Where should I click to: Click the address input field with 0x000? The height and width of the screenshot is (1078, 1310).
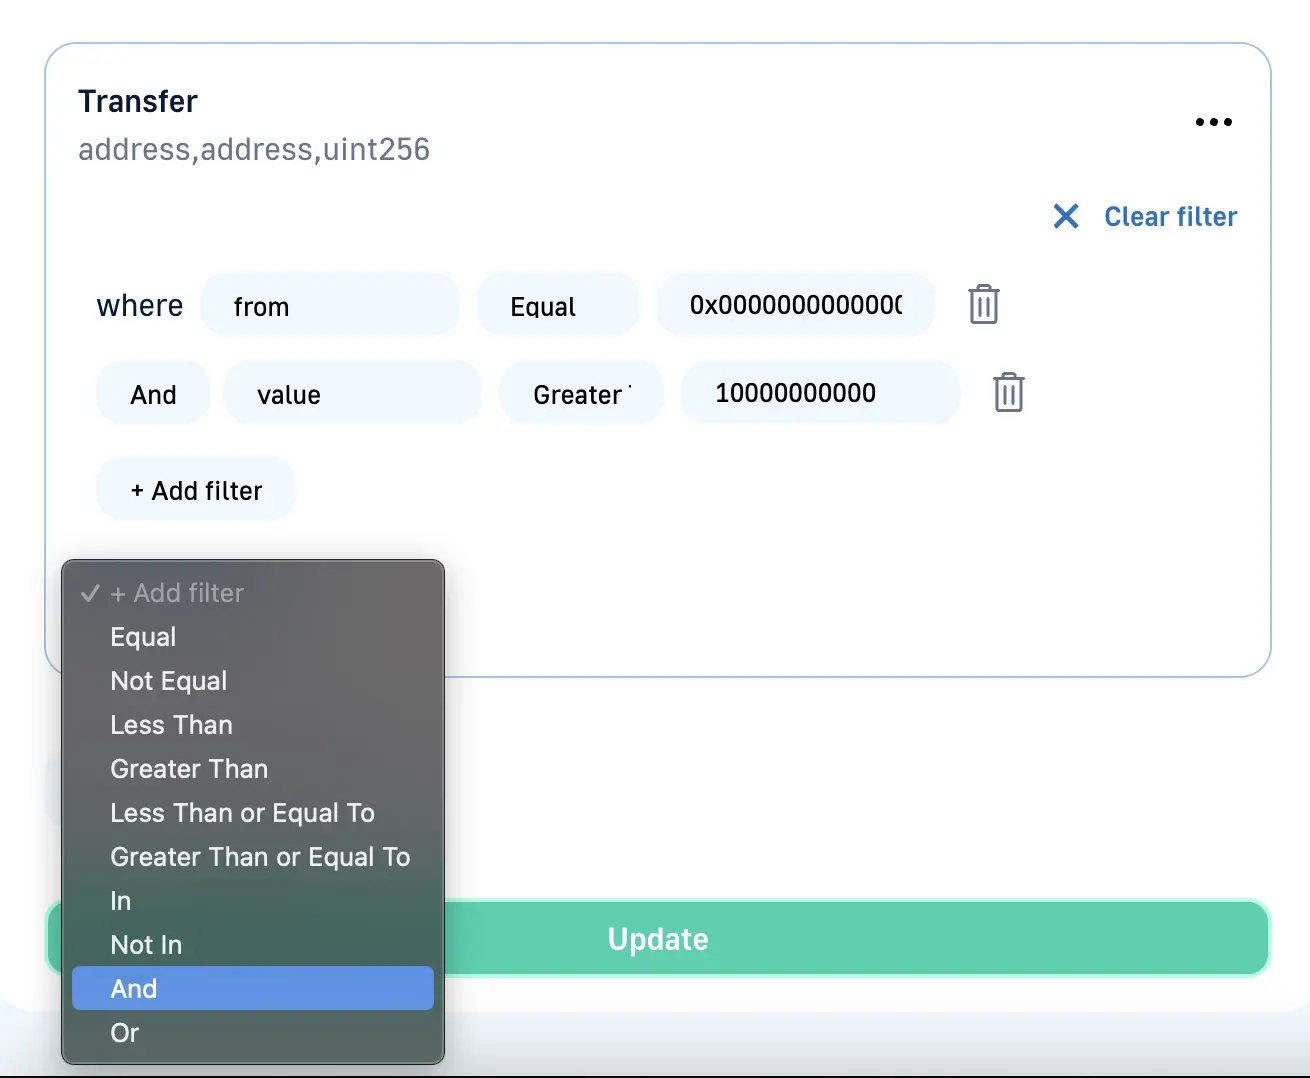pos(796,305)
